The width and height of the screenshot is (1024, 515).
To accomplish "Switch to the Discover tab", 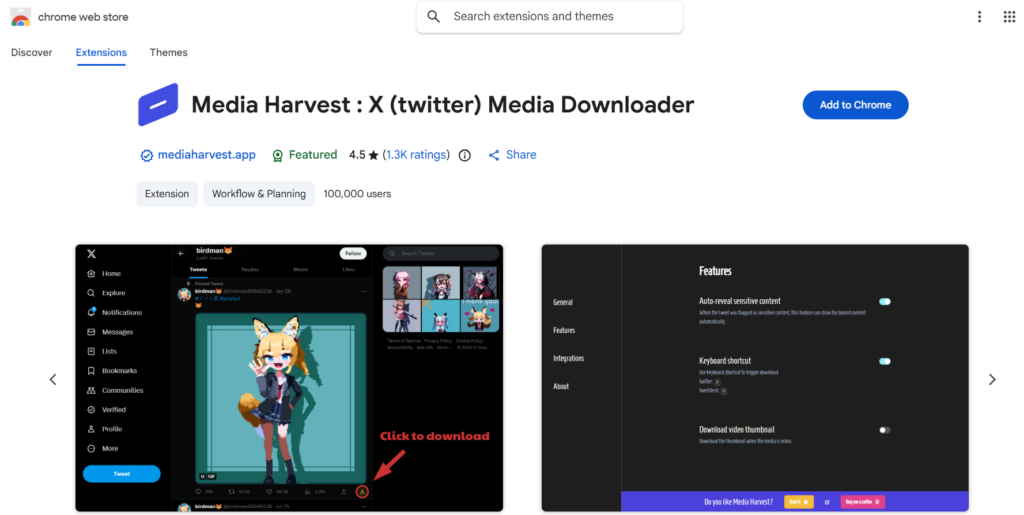I will [31, 52].
